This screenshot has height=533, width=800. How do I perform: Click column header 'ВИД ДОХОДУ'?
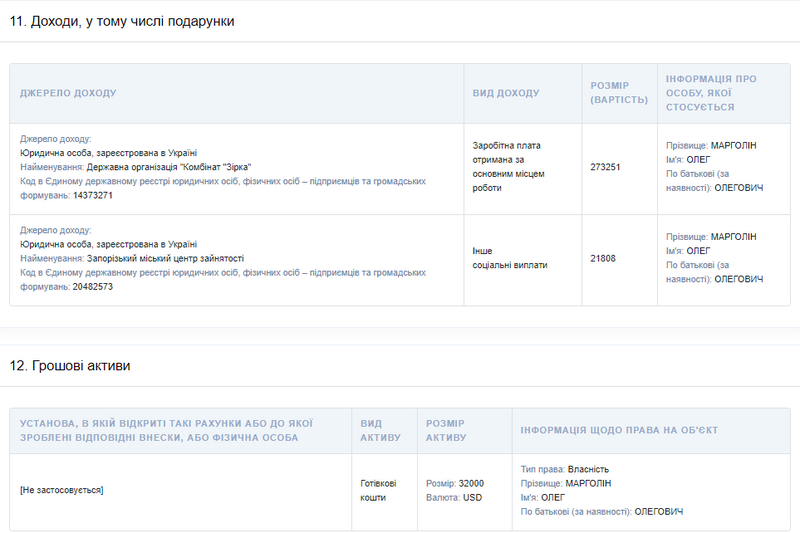[x=506, y=93]
